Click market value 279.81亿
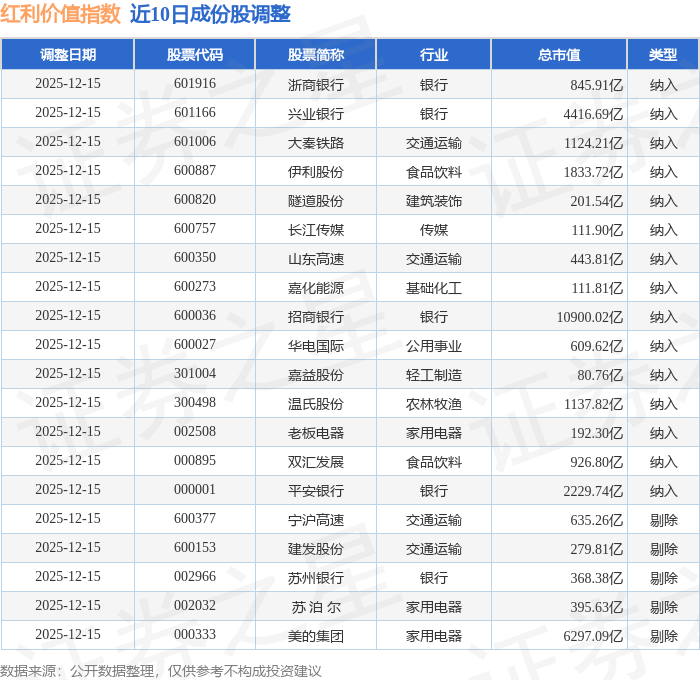 pos(596,549)
